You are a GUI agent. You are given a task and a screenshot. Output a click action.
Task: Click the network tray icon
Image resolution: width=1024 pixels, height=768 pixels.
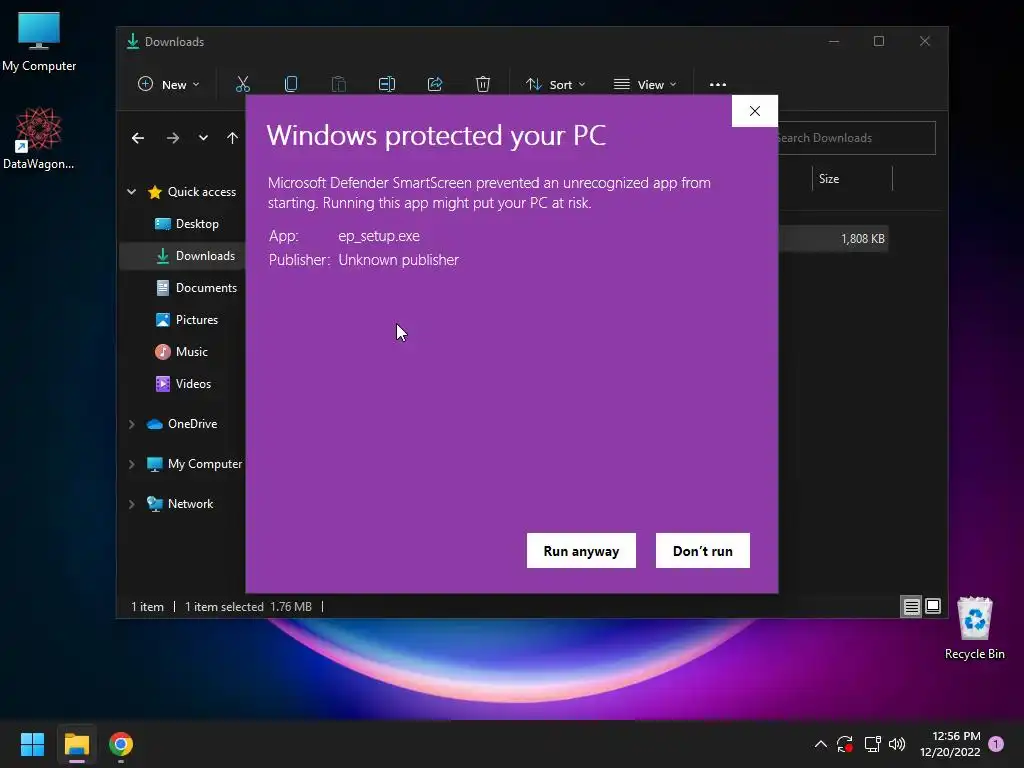tap(872, 744)
